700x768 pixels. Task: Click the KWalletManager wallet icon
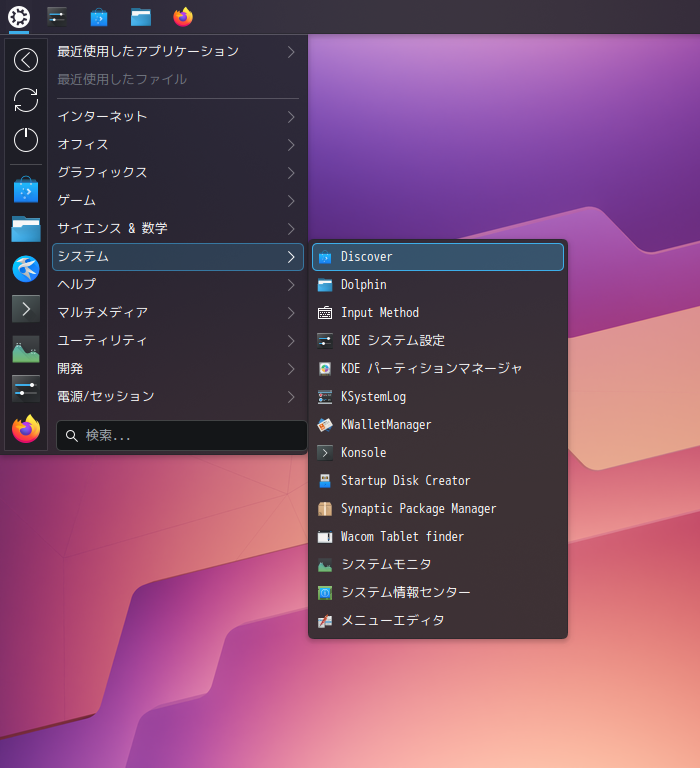tap(325, 425)
